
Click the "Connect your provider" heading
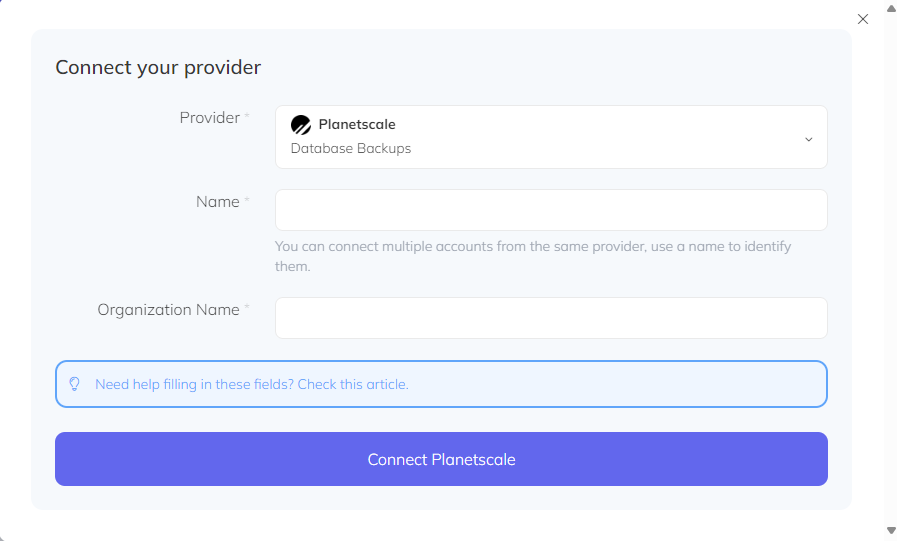point(158,68)
